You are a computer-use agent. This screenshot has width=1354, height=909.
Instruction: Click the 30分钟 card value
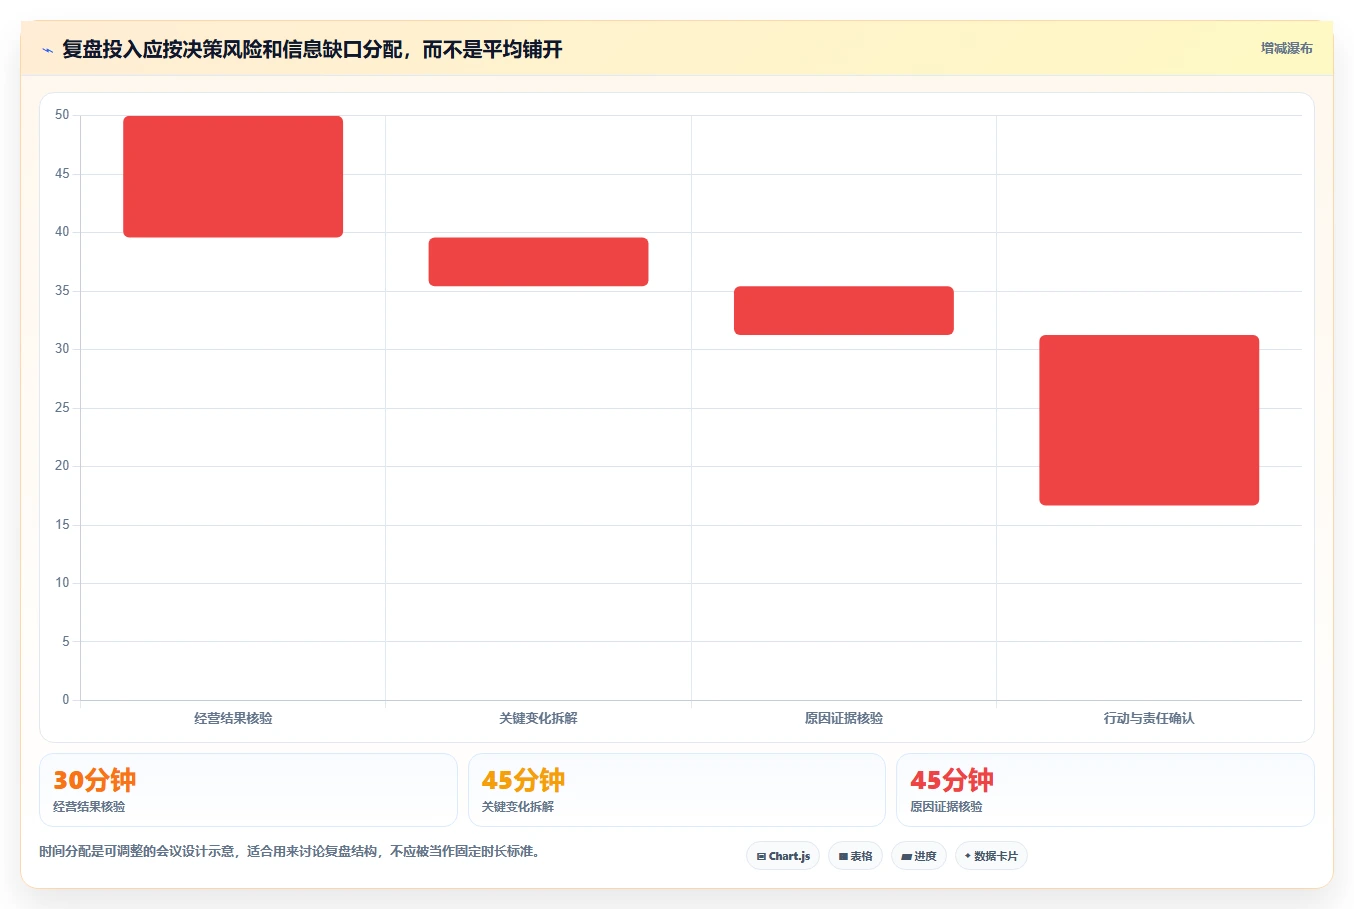pos(94,780)
